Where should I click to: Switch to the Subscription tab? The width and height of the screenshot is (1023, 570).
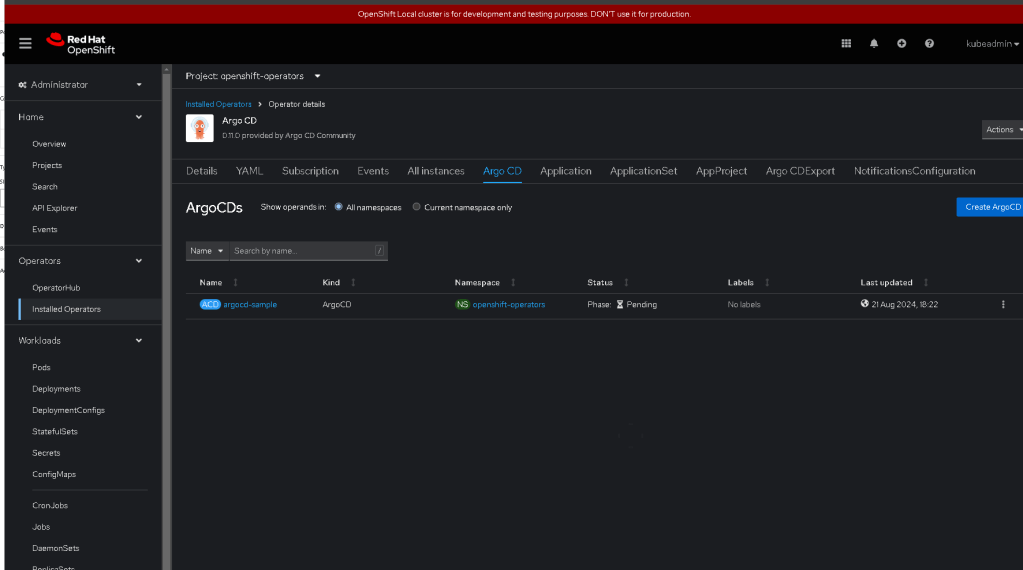[x=310, y=171]
